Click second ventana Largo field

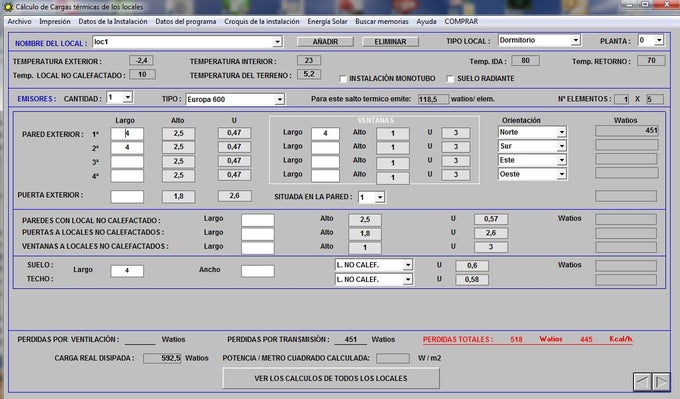pos(325,147)
